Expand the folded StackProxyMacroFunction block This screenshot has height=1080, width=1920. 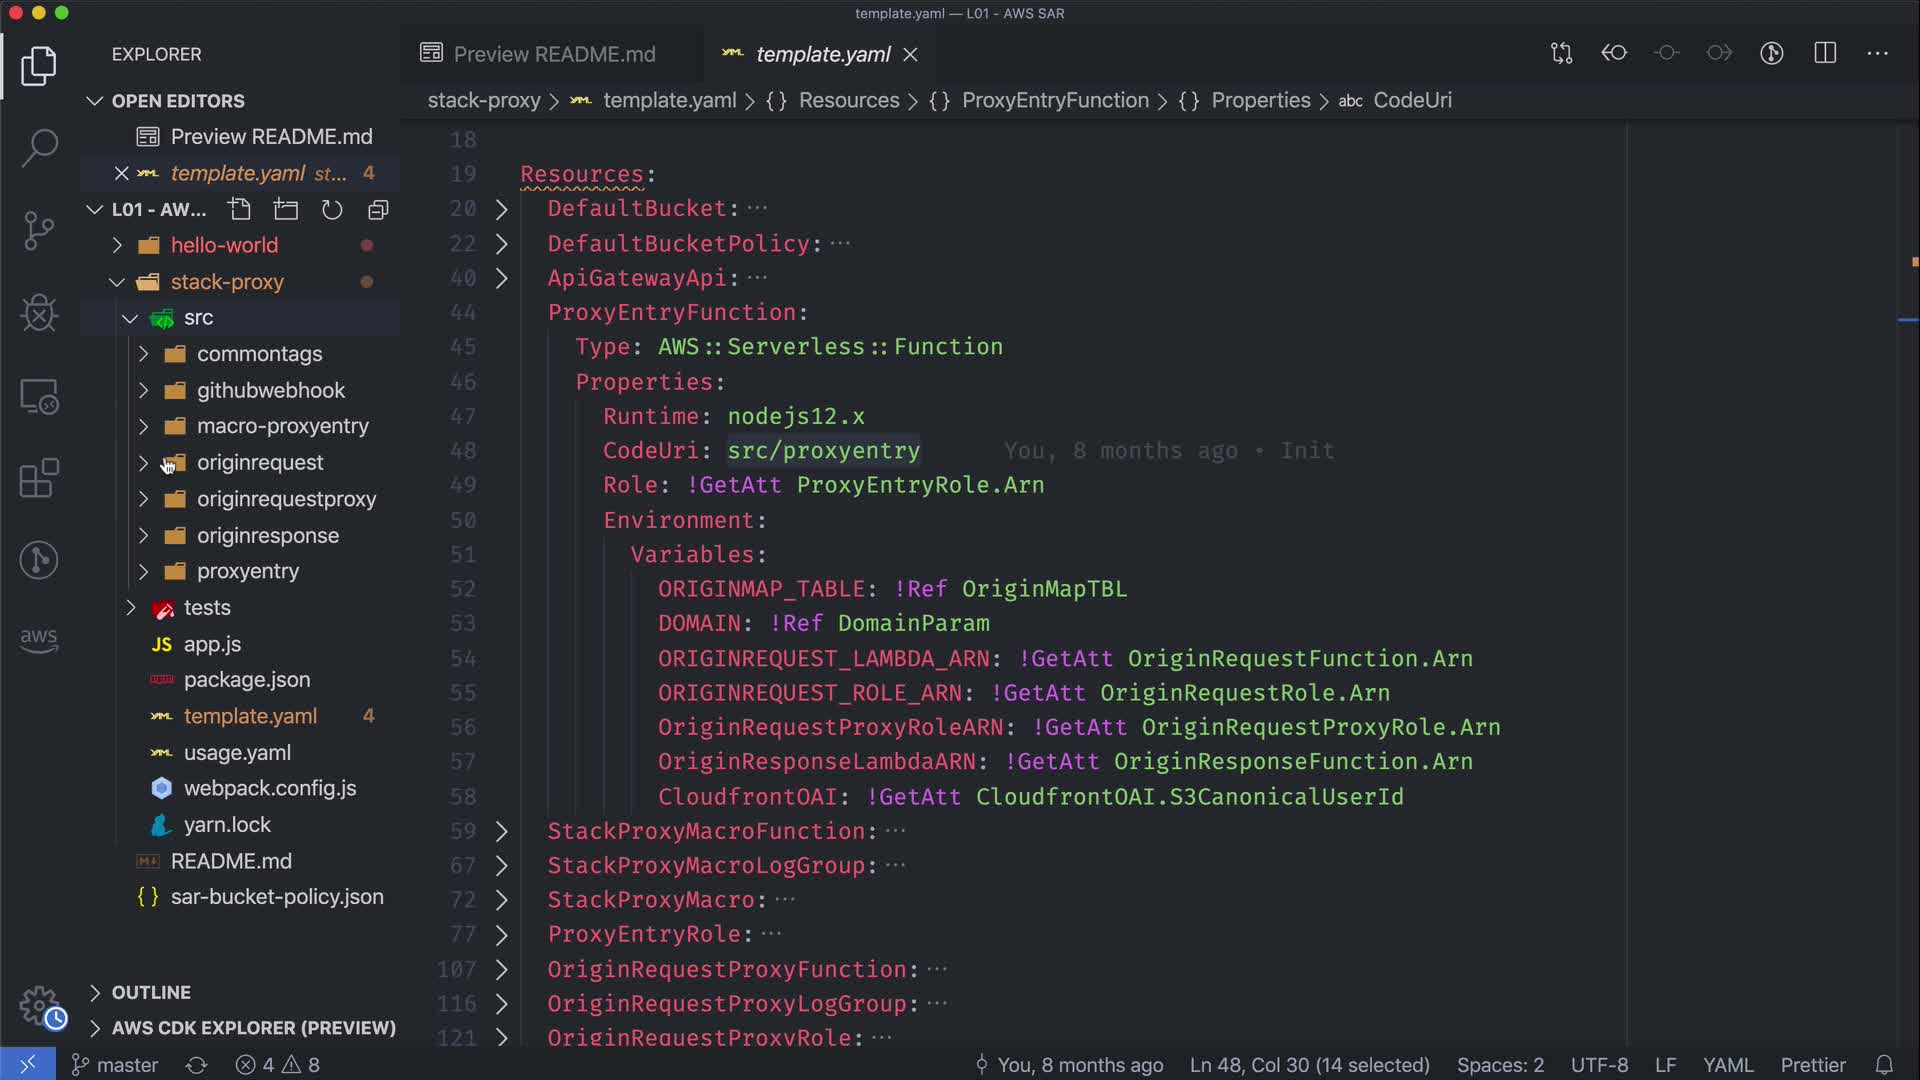tap(501, 831)
